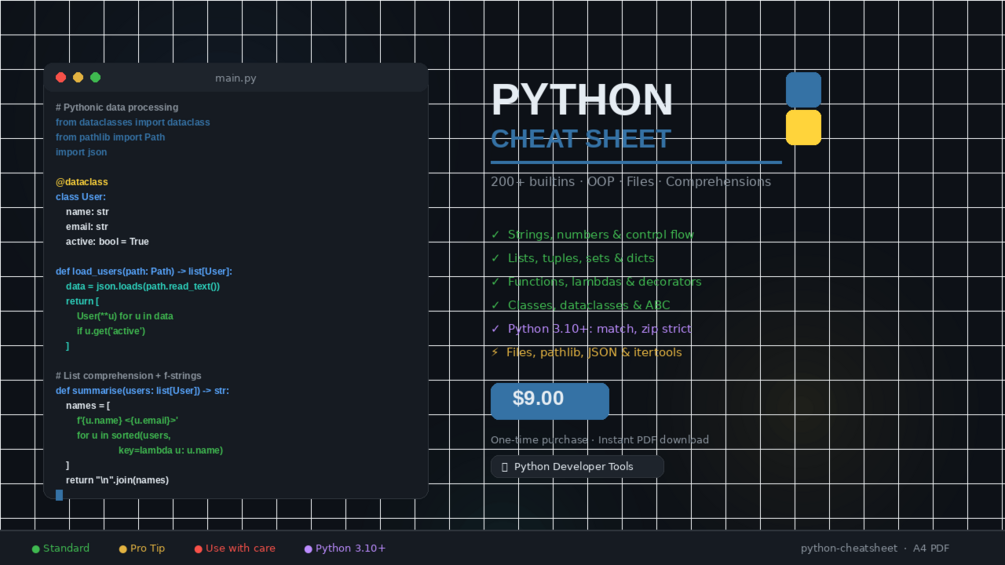Click the green Standard legend dot
The image size is (1005, 565).
click(36, 549)
